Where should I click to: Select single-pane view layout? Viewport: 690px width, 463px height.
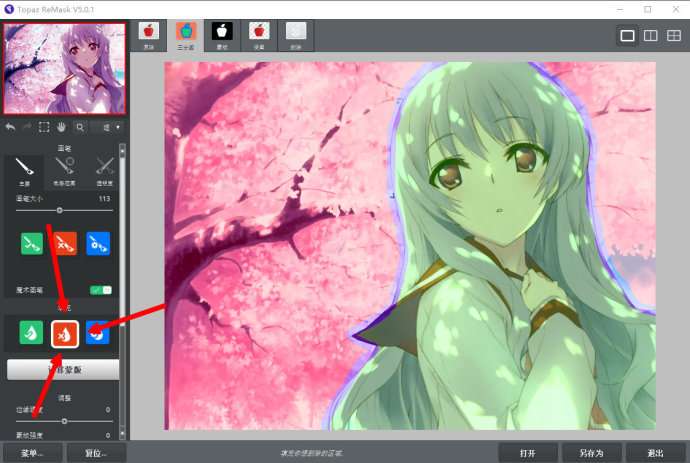coord(628,36)
